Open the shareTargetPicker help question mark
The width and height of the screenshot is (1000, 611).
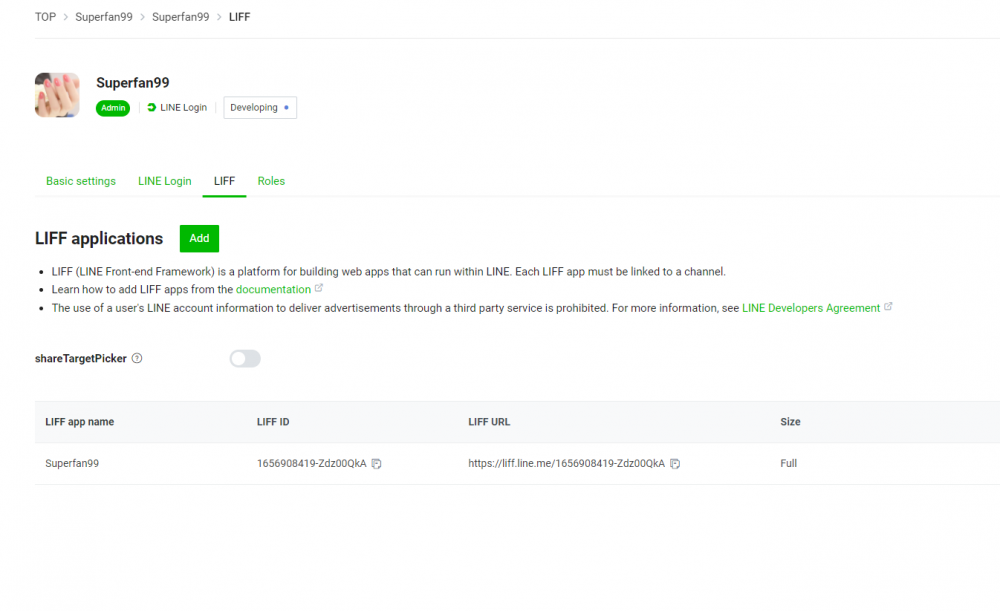[137, 358]
